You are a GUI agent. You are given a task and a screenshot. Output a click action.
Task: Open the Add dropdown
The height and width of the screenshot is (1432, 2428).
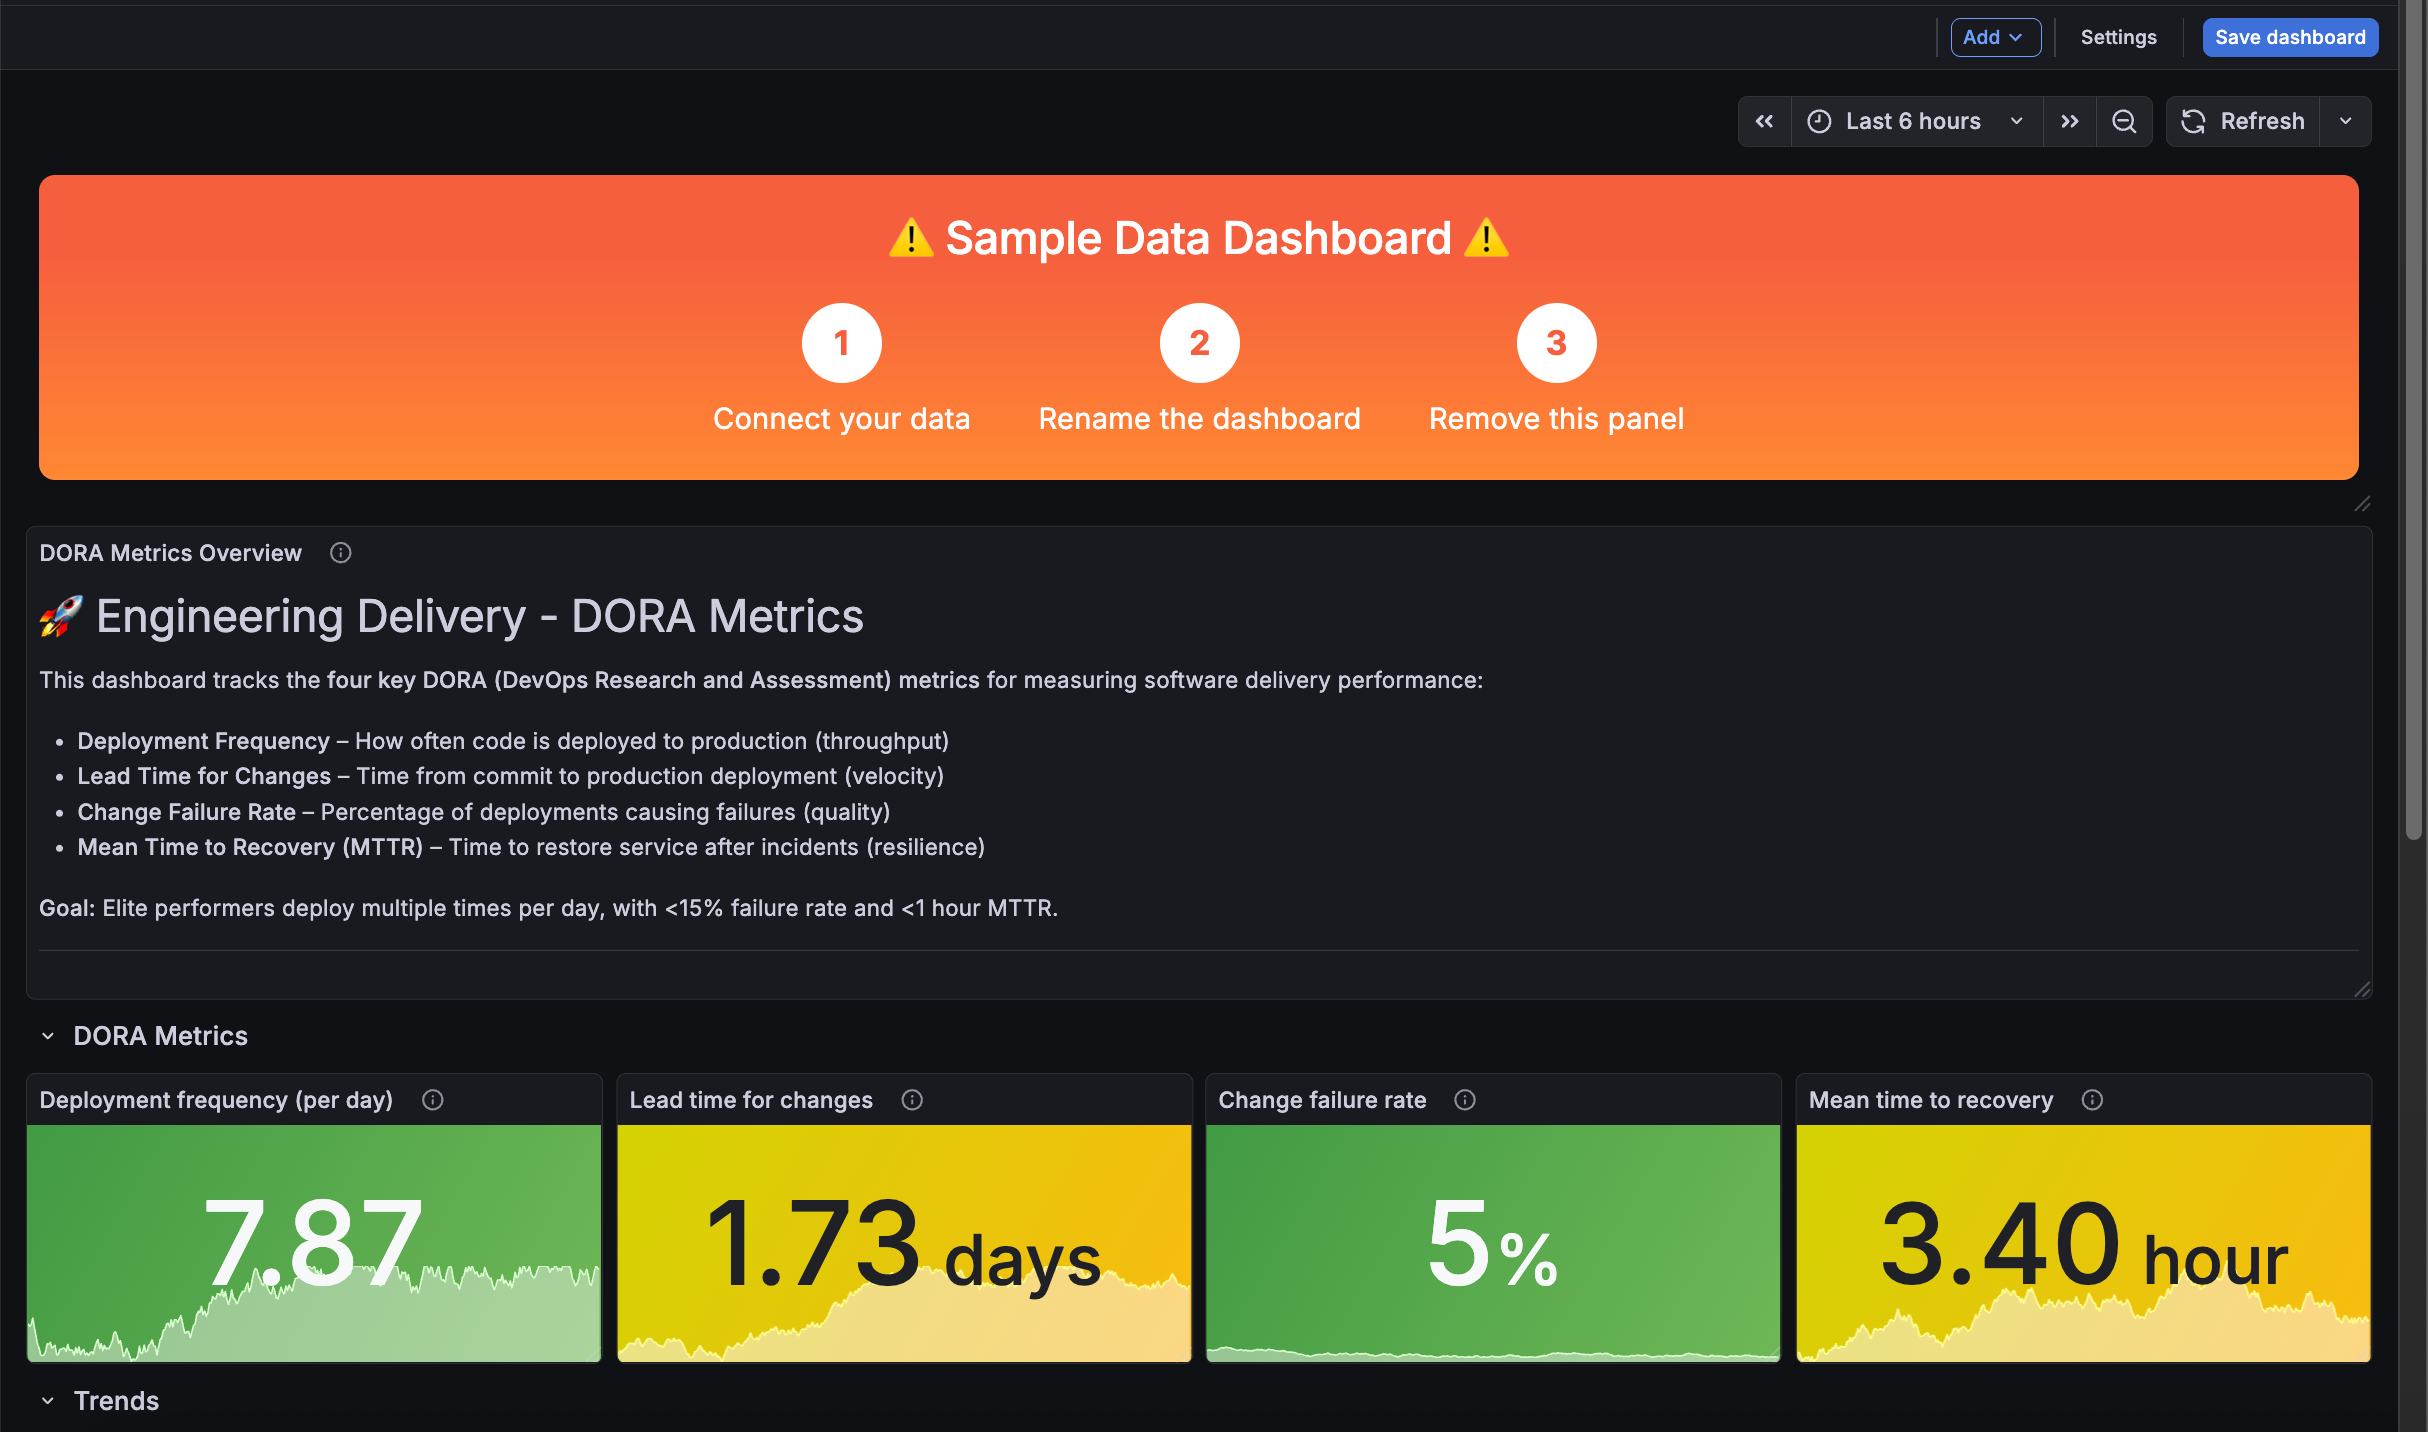coord(1995,37)
